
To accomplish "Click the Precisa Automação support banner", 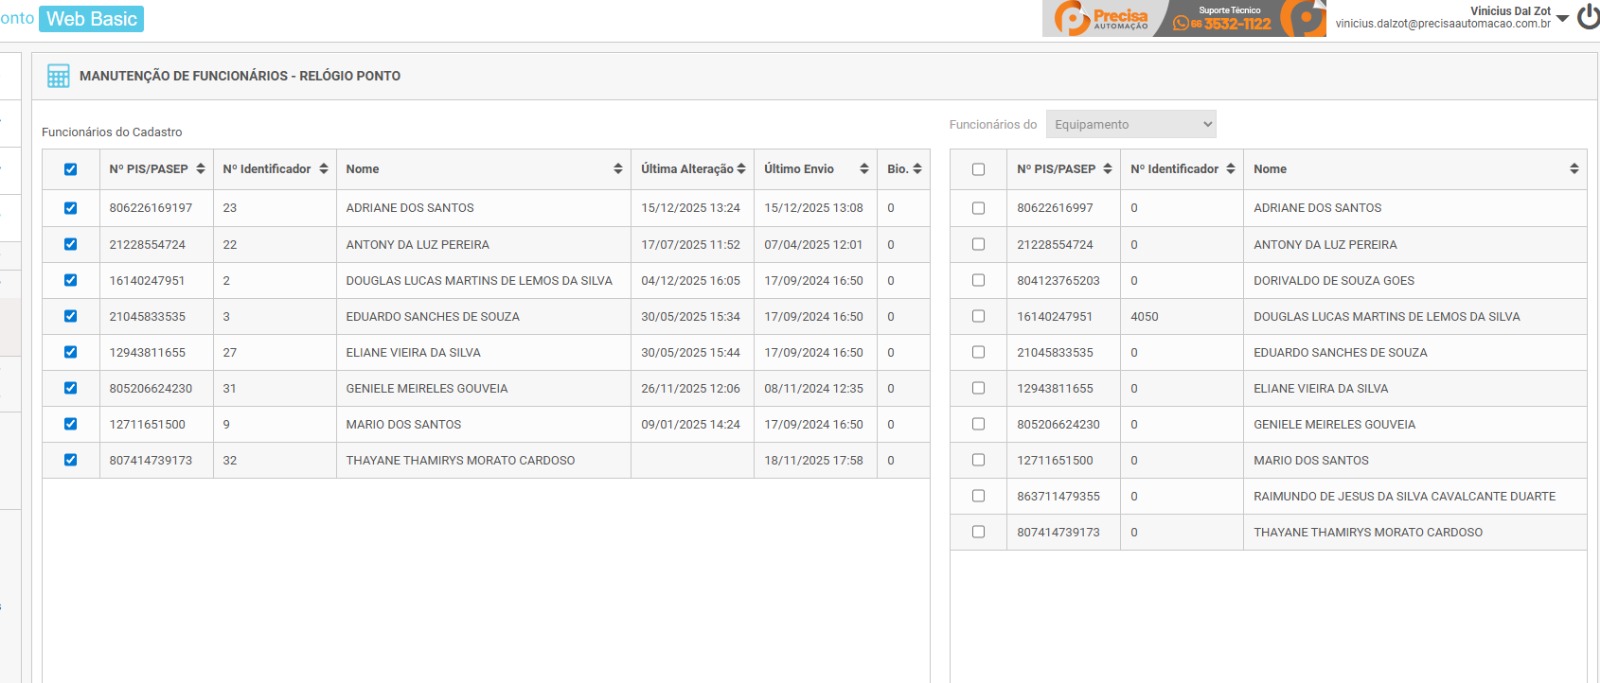I will click(x=1183, y=18).
